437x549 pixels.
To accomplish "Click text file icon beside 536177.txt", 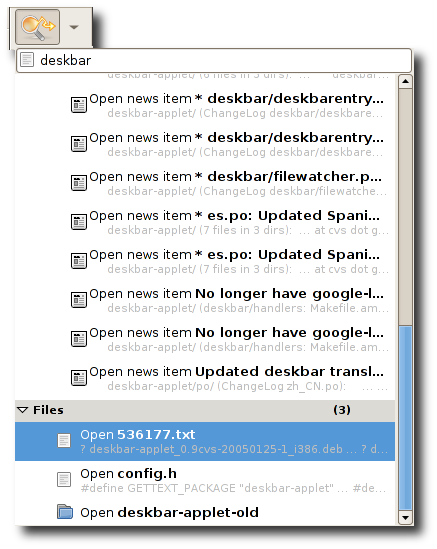I will point(64,440).
